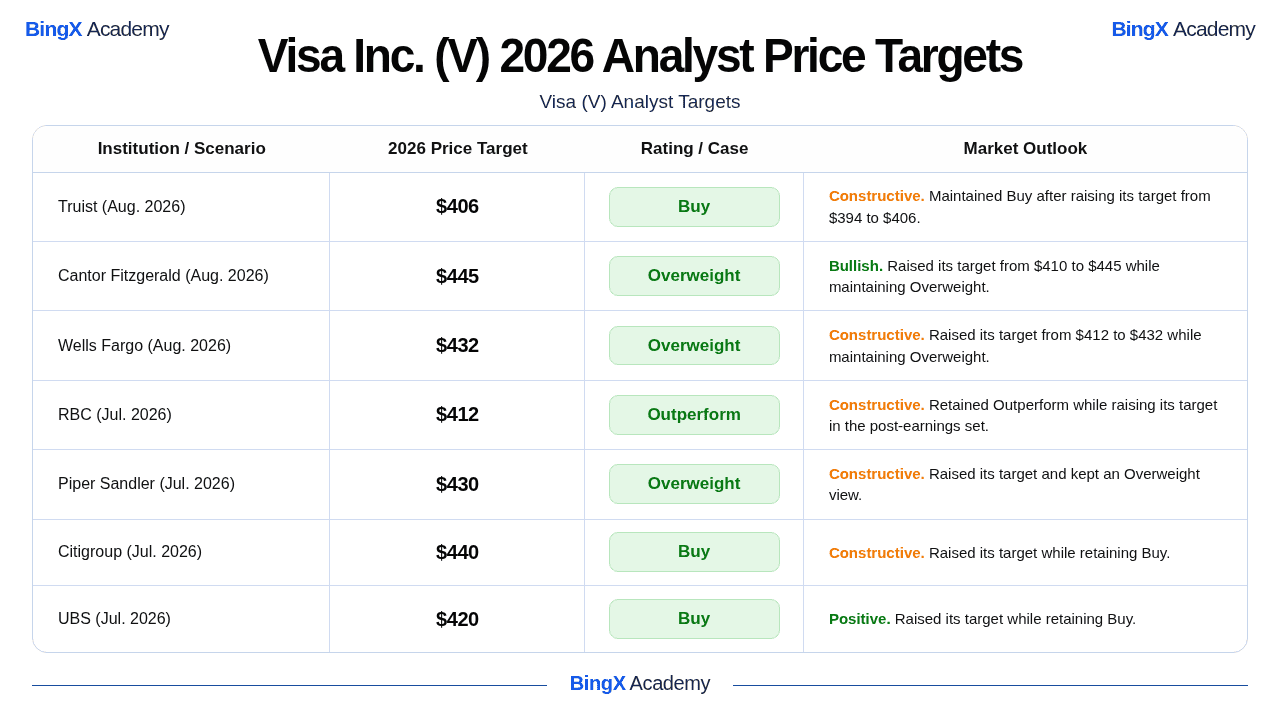The image size is (1280, 720).
Task: Click the Outperform badge for RBC
Action: click(x=694, y=415)
